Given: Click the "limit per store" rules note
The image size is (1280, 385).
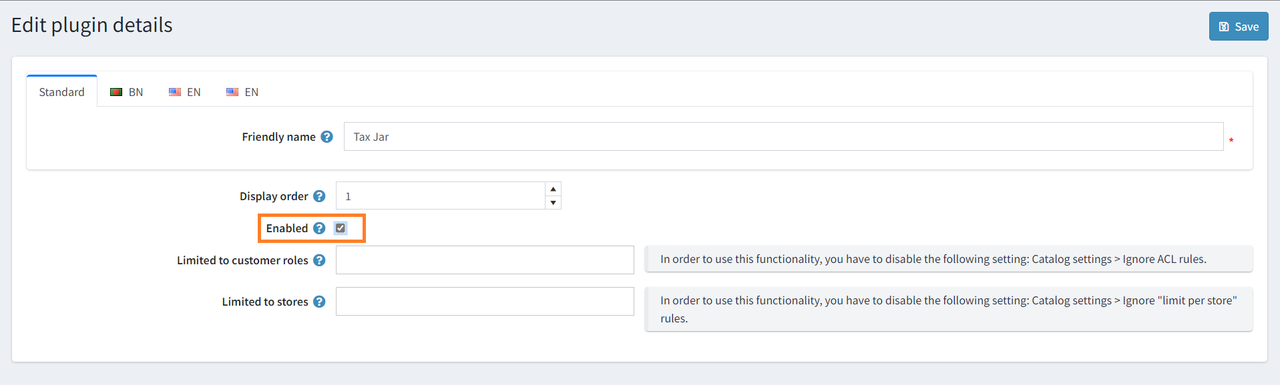Looking at the screenshot, I should tap(949, 309).
